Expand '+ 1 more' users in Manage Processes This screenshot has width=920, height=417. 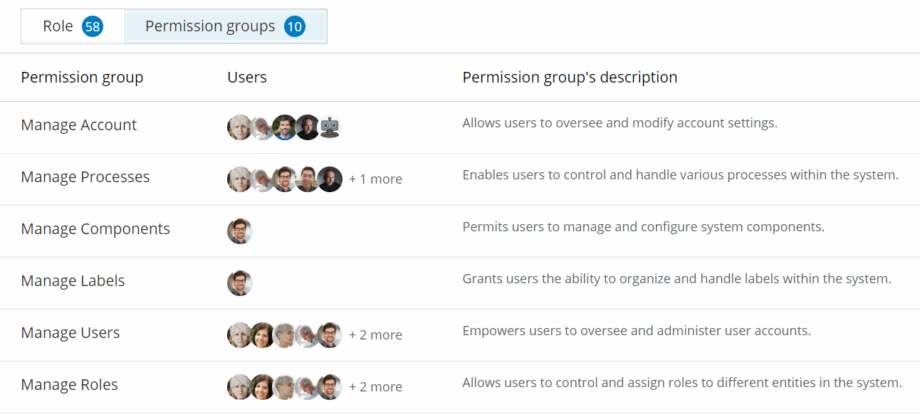point(375,180)
